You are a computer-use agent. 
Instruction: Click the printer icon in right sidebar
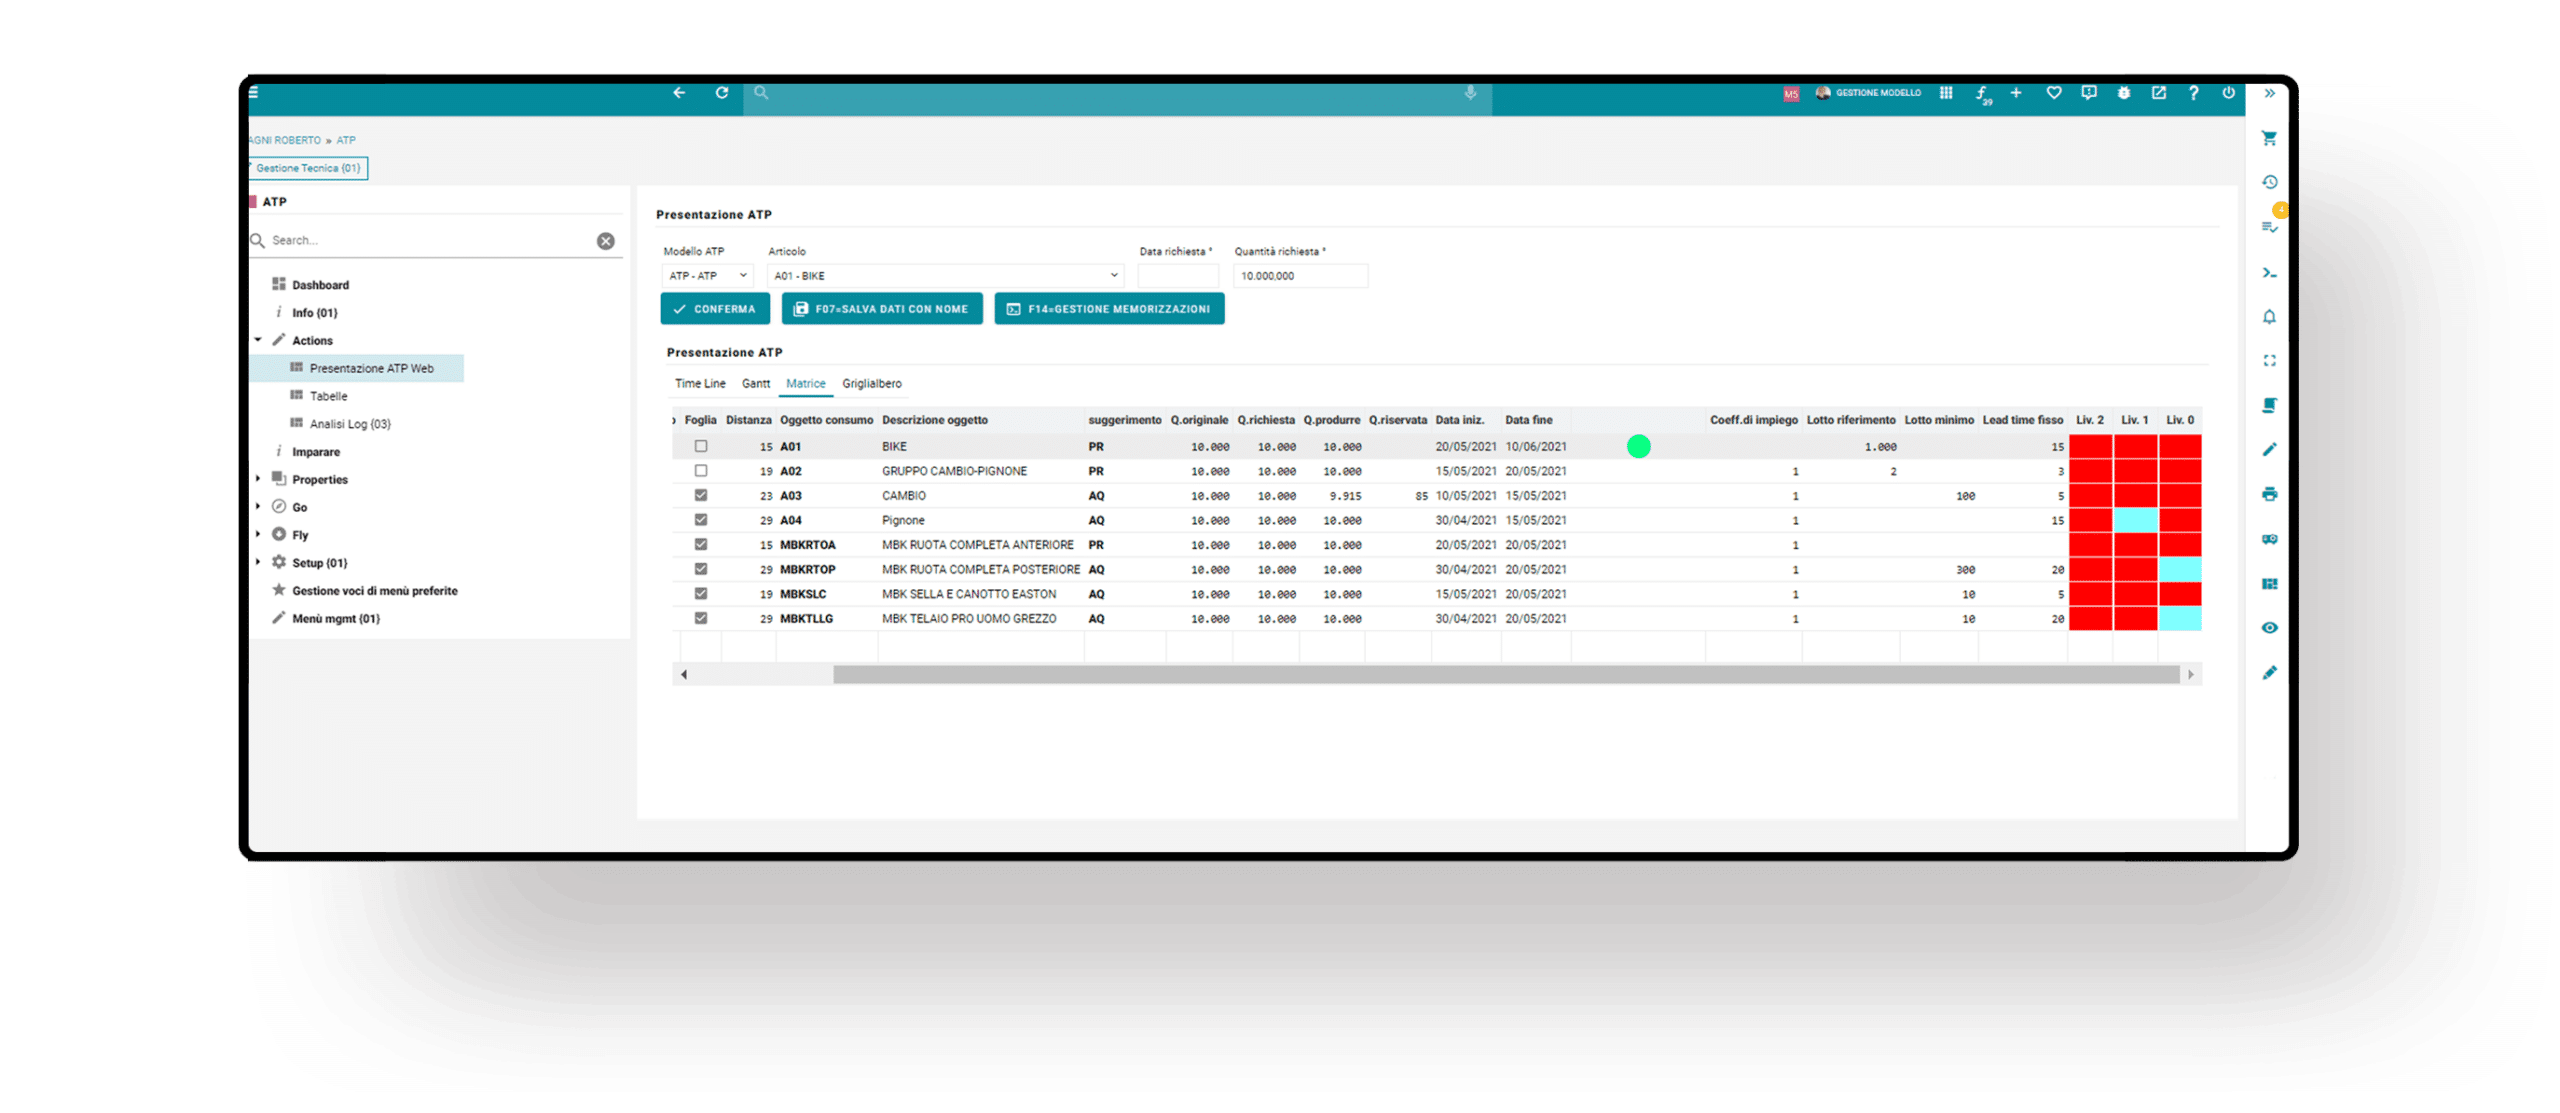click(x=2269, y=494)
